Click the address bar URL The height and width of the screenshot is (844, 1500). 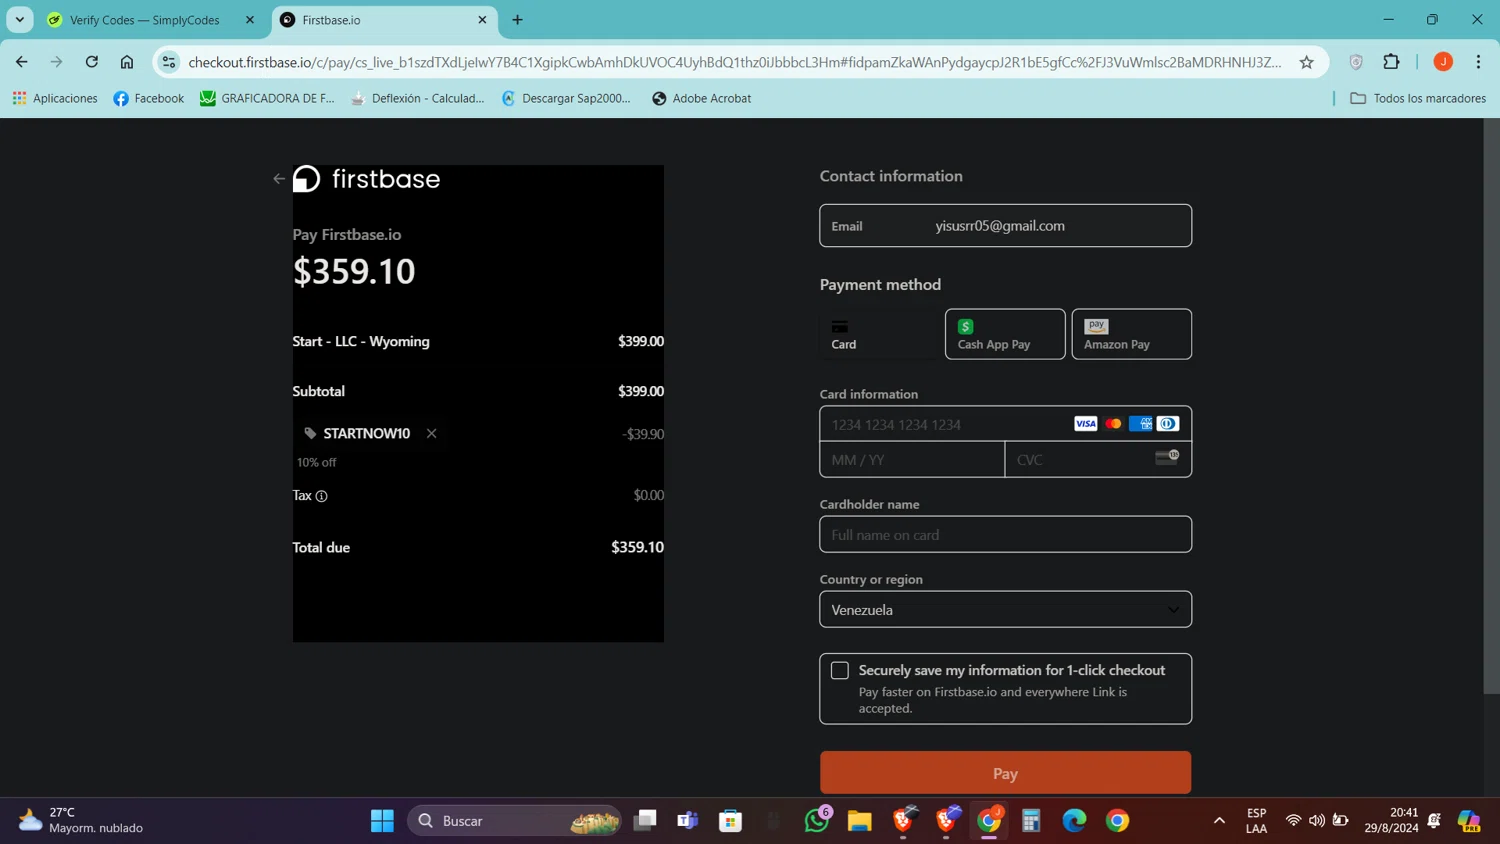click(x=735, y=62)
